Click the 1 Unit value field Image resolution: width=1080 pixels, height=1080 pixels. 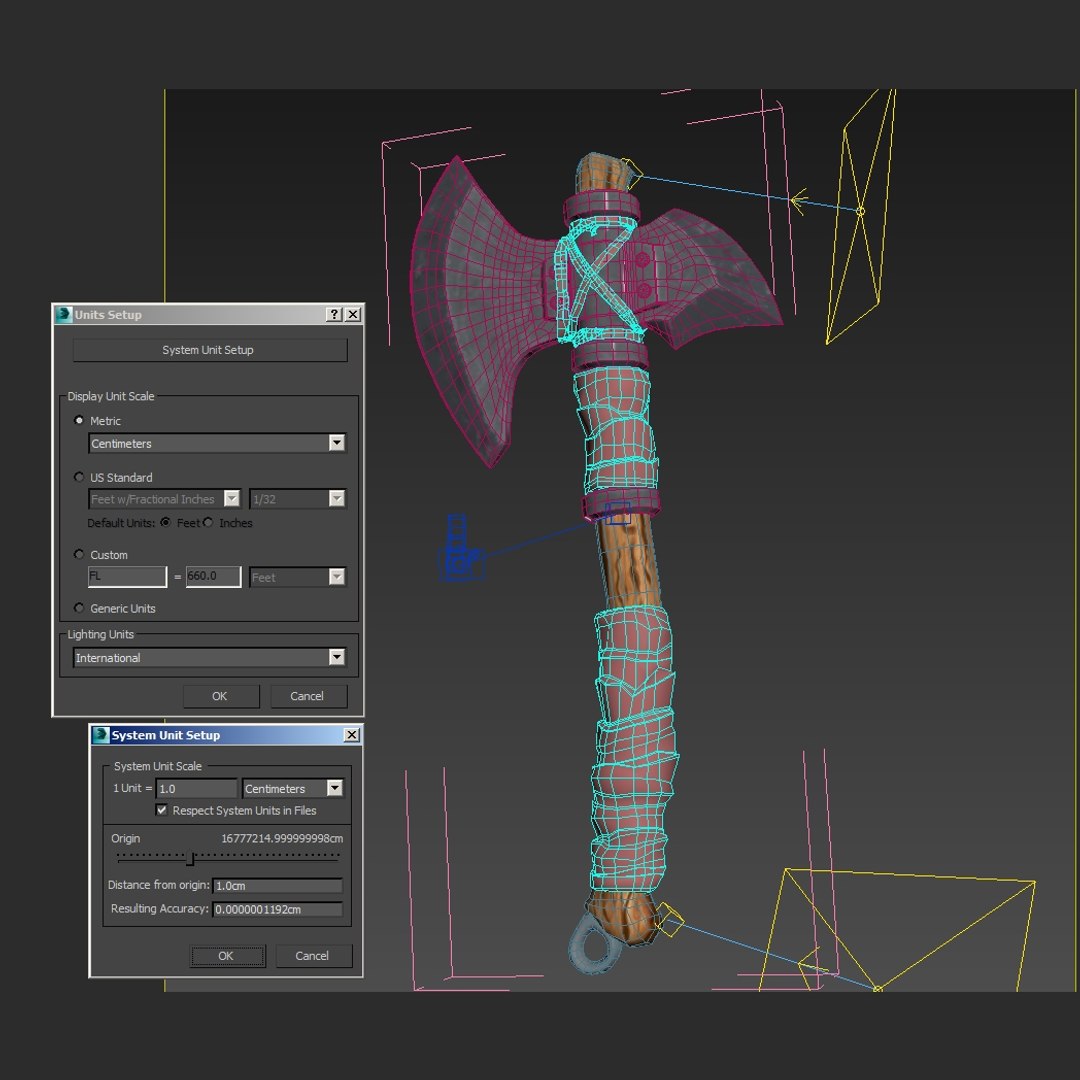coord(196,789)
